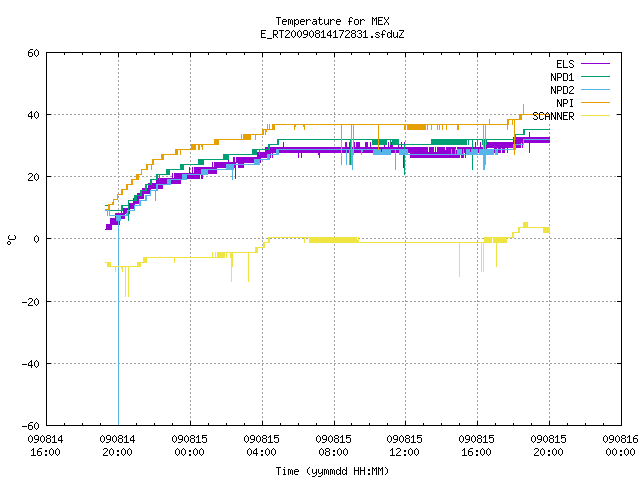Image resolution: width=640 pixels, height=480 pixels.
Task: Click the x-axis label 'Time (yymmdd HH:MM)'
Action: coord(332,471)
